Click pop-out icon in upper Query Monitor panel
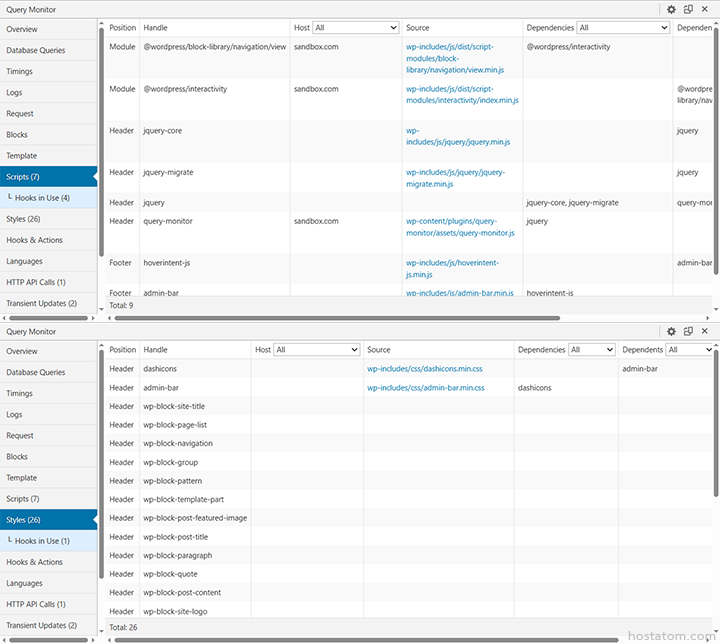The image size is (720, 644). 688,9
